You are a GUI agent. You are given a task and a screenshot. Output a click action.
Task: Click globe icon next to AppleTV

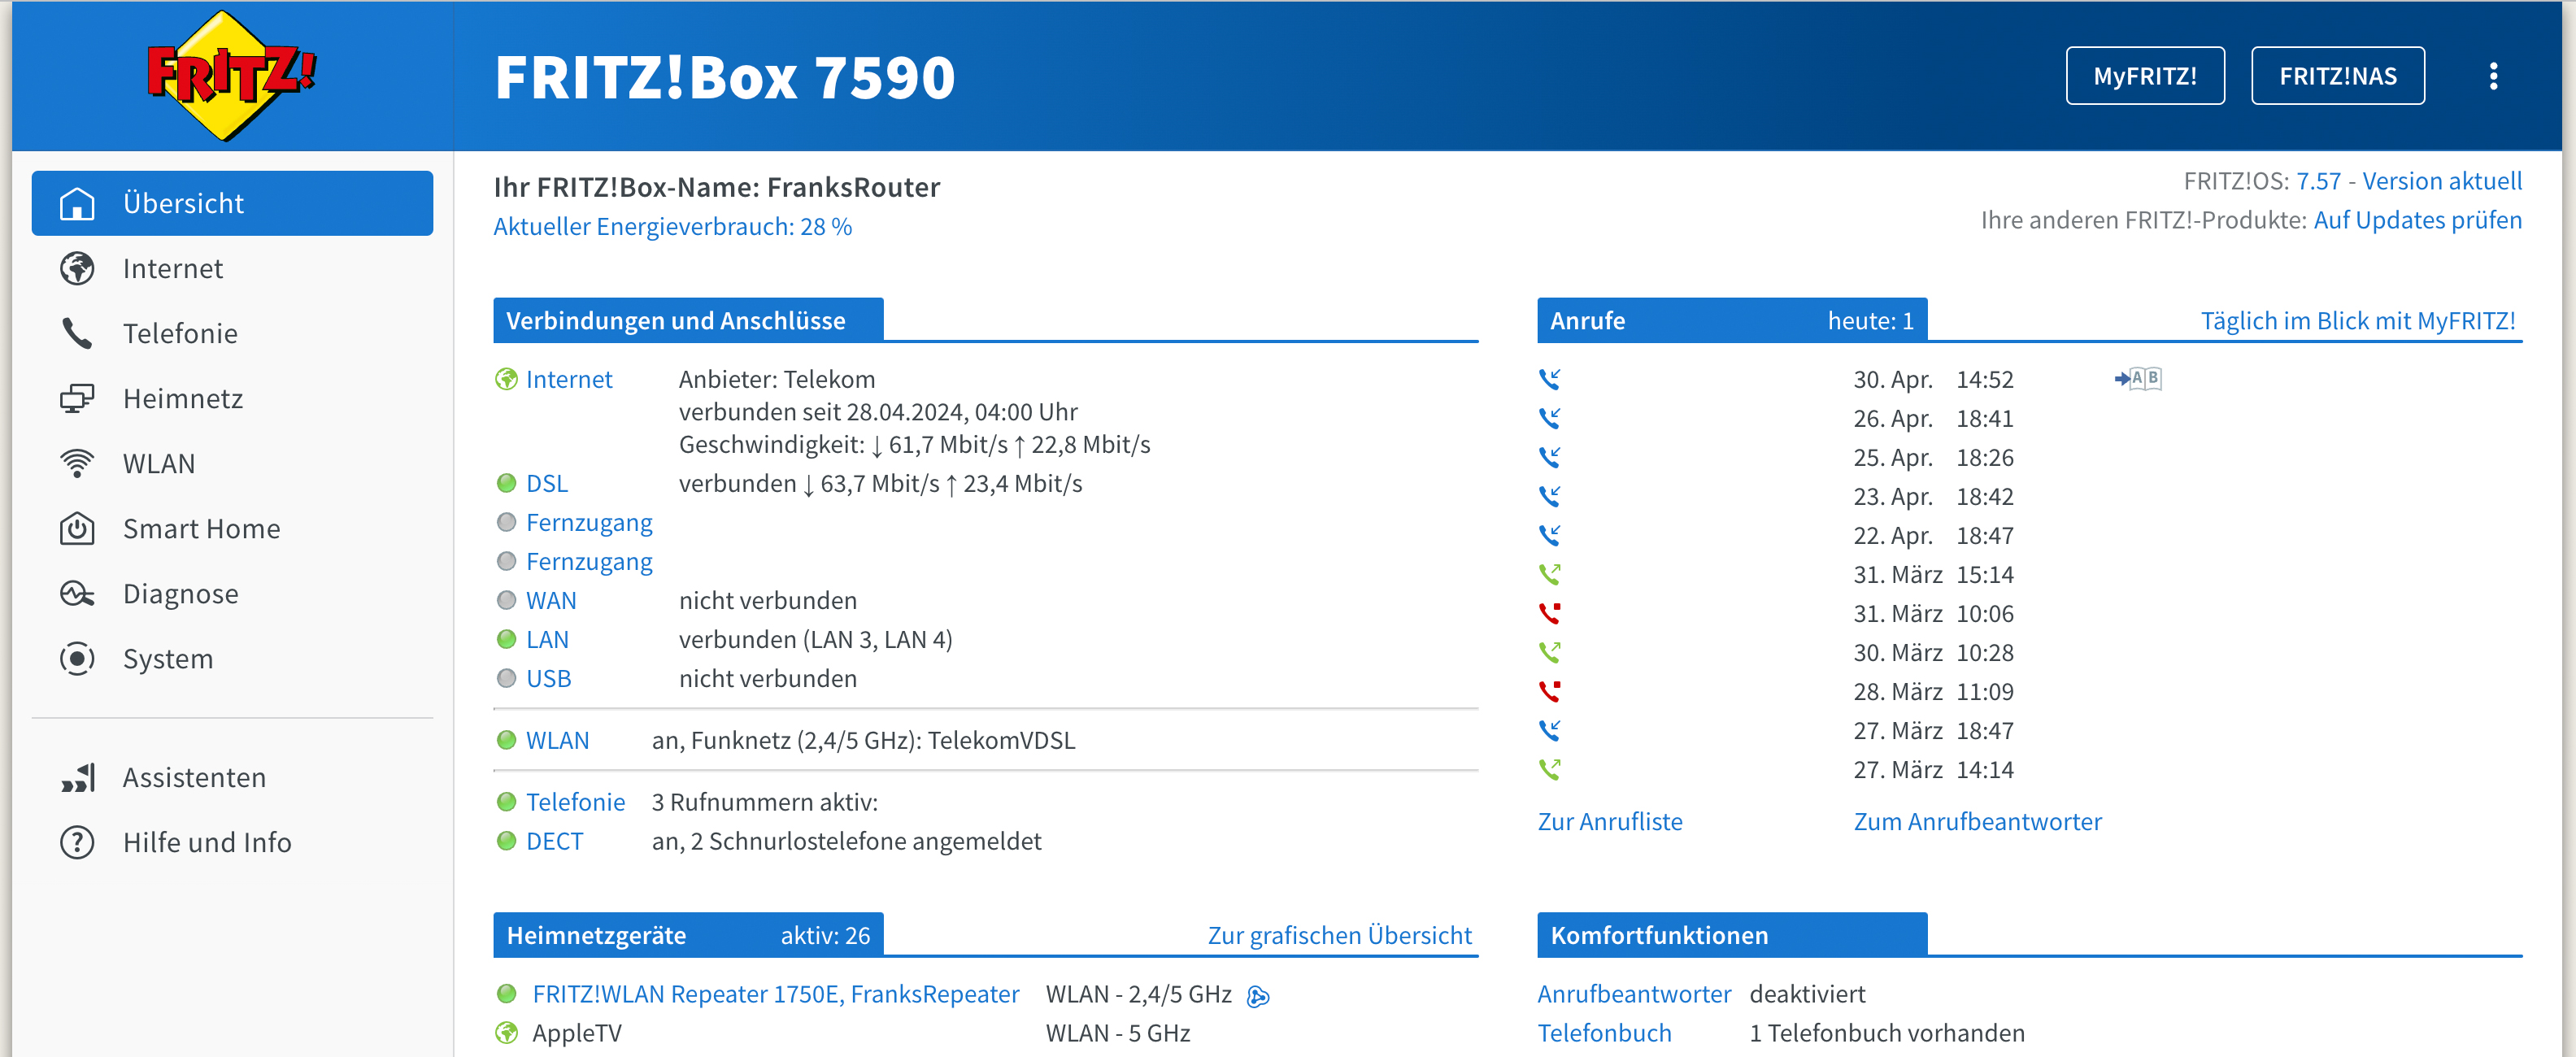click(x=507, y=1033)
